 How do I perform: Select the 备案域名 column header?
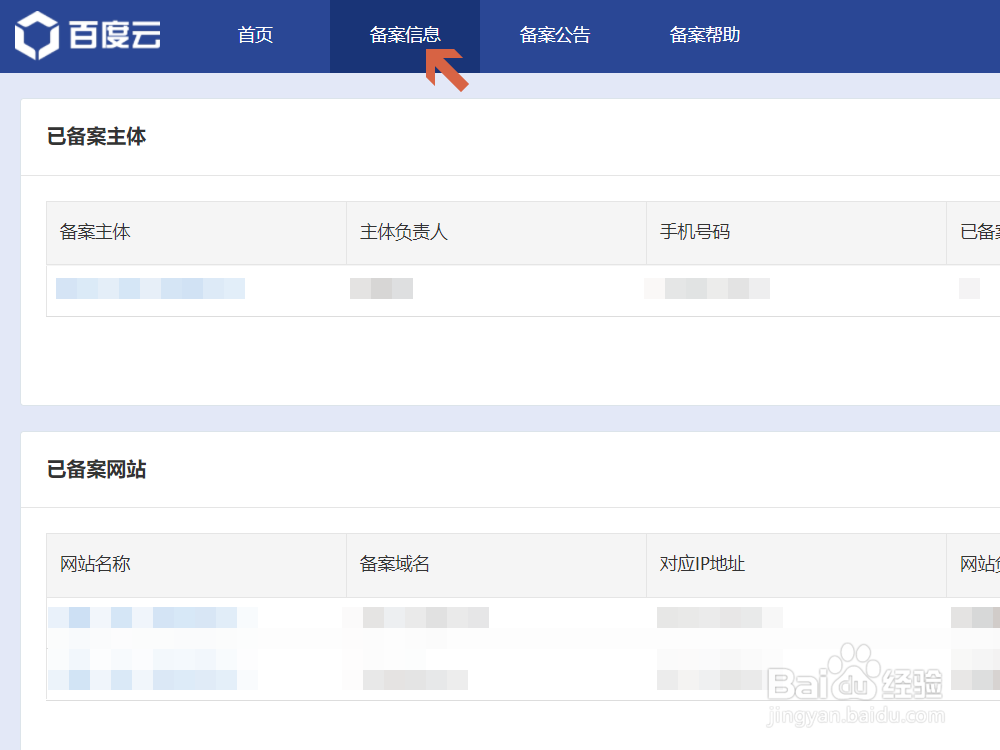click(x=390, y=564)
